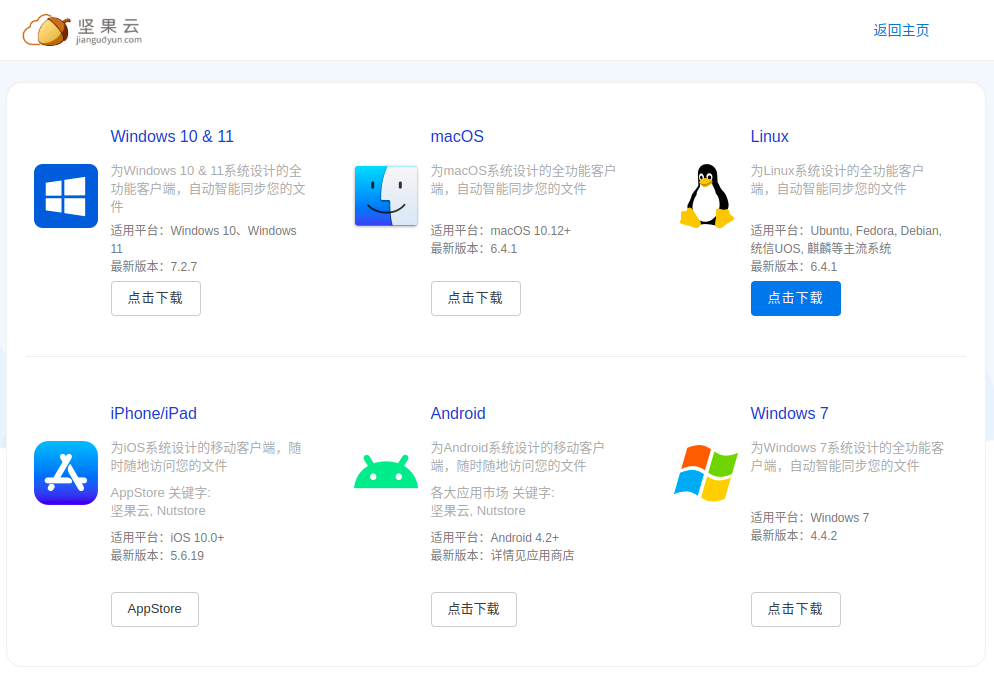Open the iPhone/iPad heading link
This screenshot has height=682, width=994.
pos(153,414)
